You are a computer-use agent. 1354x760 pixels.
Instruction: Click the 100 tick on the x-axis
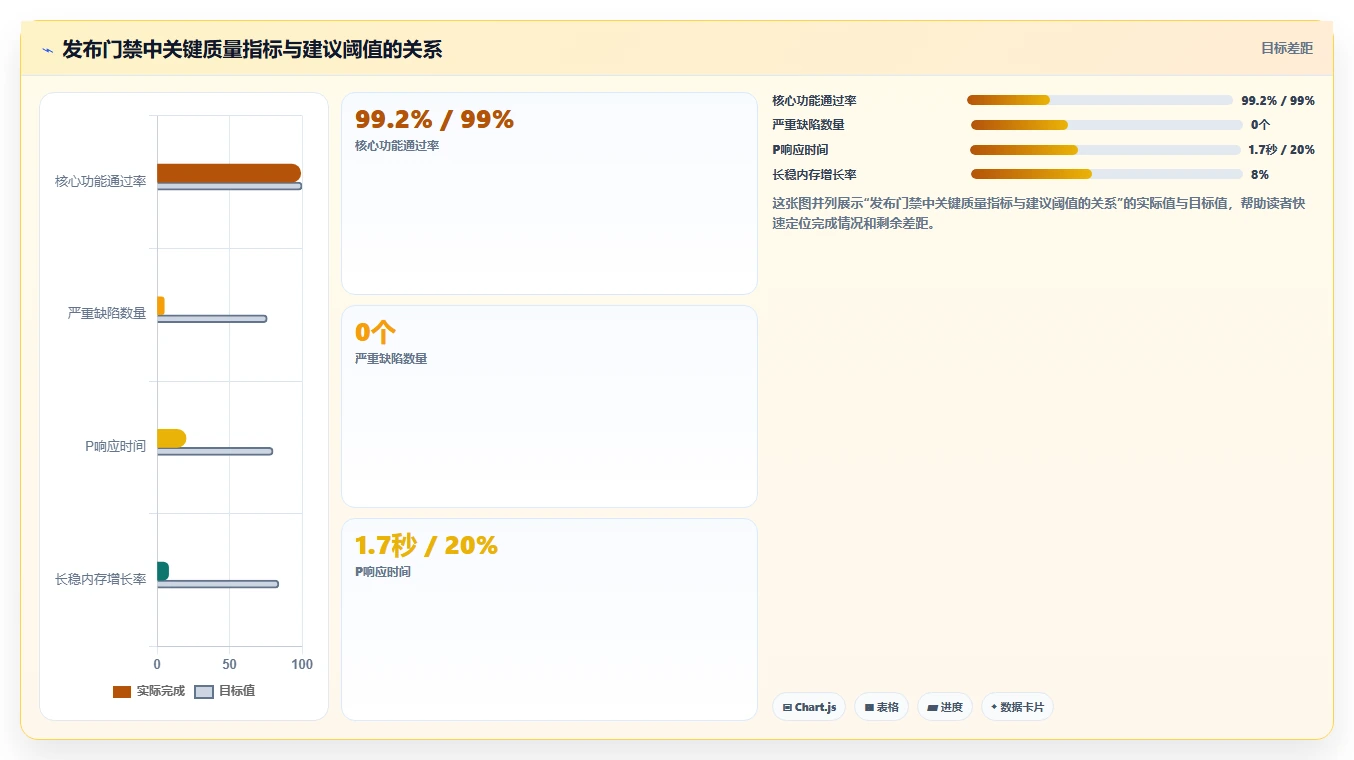tap(302, 664)
